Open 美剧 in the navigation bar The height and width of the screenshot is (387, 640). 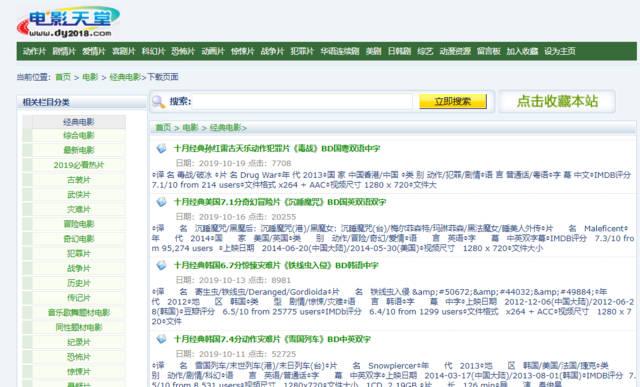(x=373, y=51)
